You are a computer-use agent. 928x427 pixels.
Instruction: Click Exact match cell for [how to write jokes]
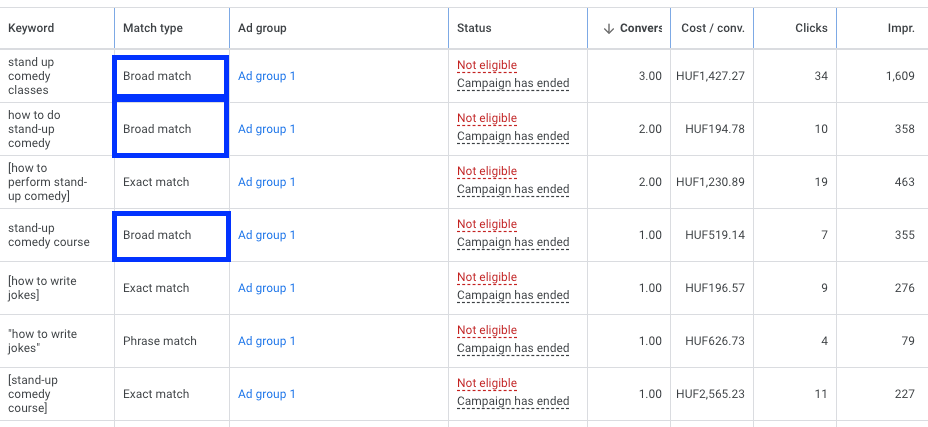(x=156, y=288)
